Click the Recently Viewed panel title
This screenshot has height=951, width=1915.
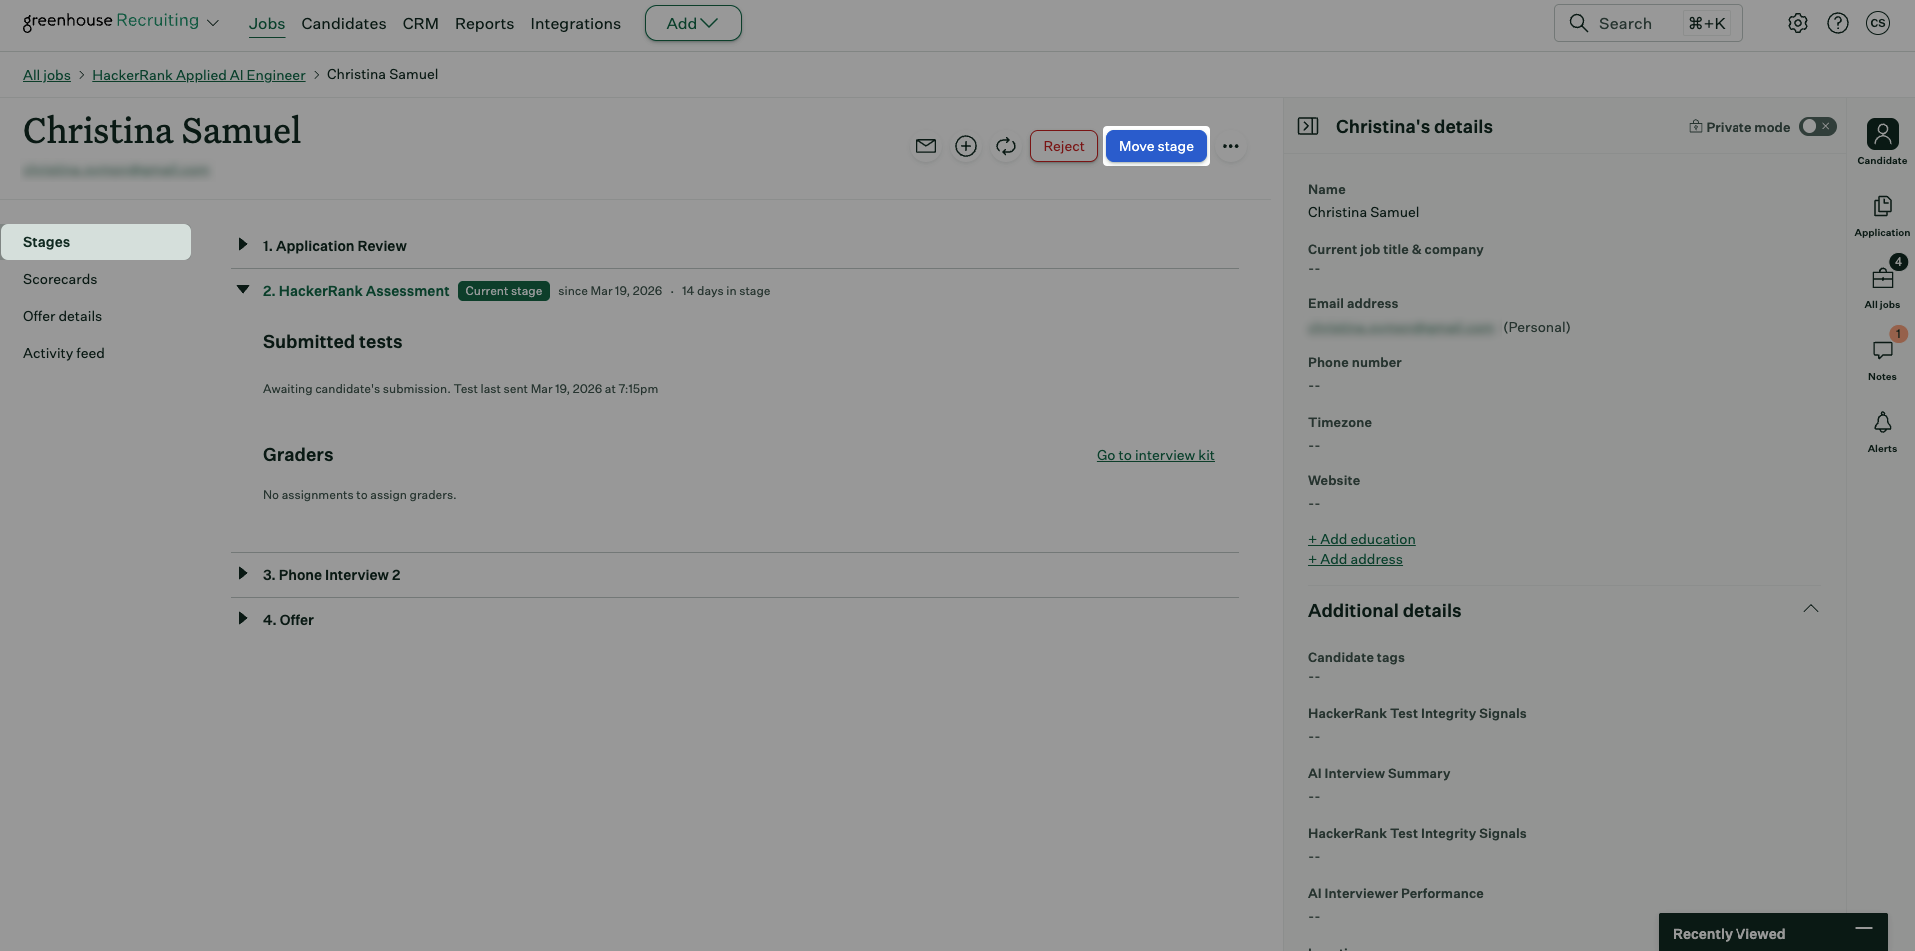pos(1729,934)
